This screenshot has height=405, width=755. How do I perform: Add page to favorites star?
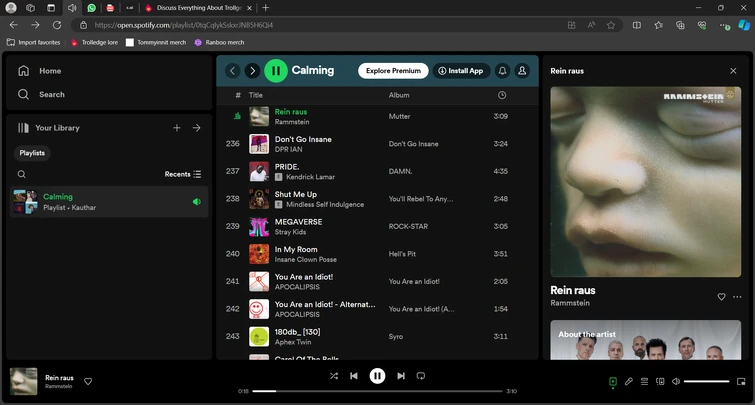pos(611,25)
